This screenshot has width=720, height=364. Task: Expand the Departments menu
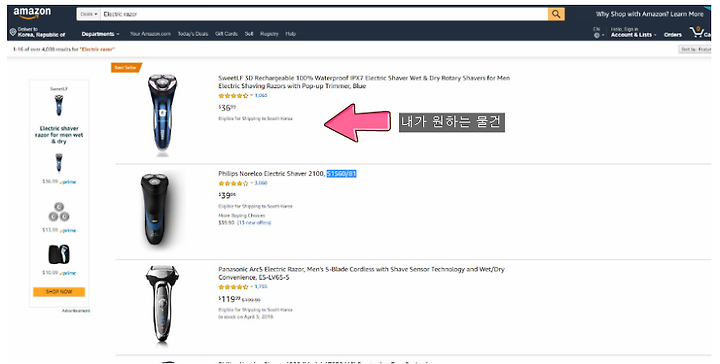click(100, 34)
